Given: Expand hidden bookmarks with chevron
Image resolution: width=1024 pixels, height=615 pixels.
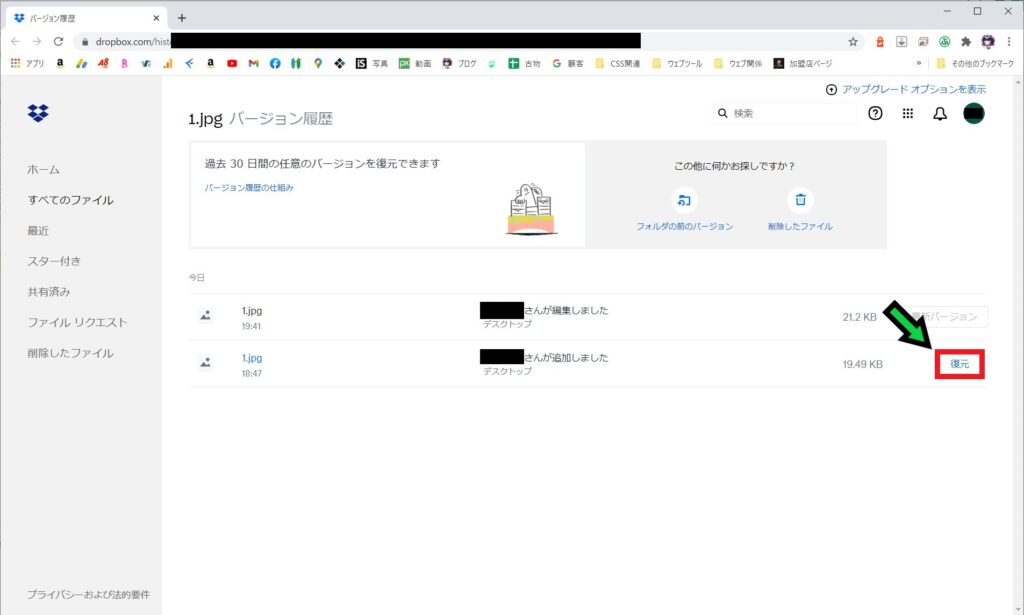Looking at the screenshot, I should click(x=919, y=63).
